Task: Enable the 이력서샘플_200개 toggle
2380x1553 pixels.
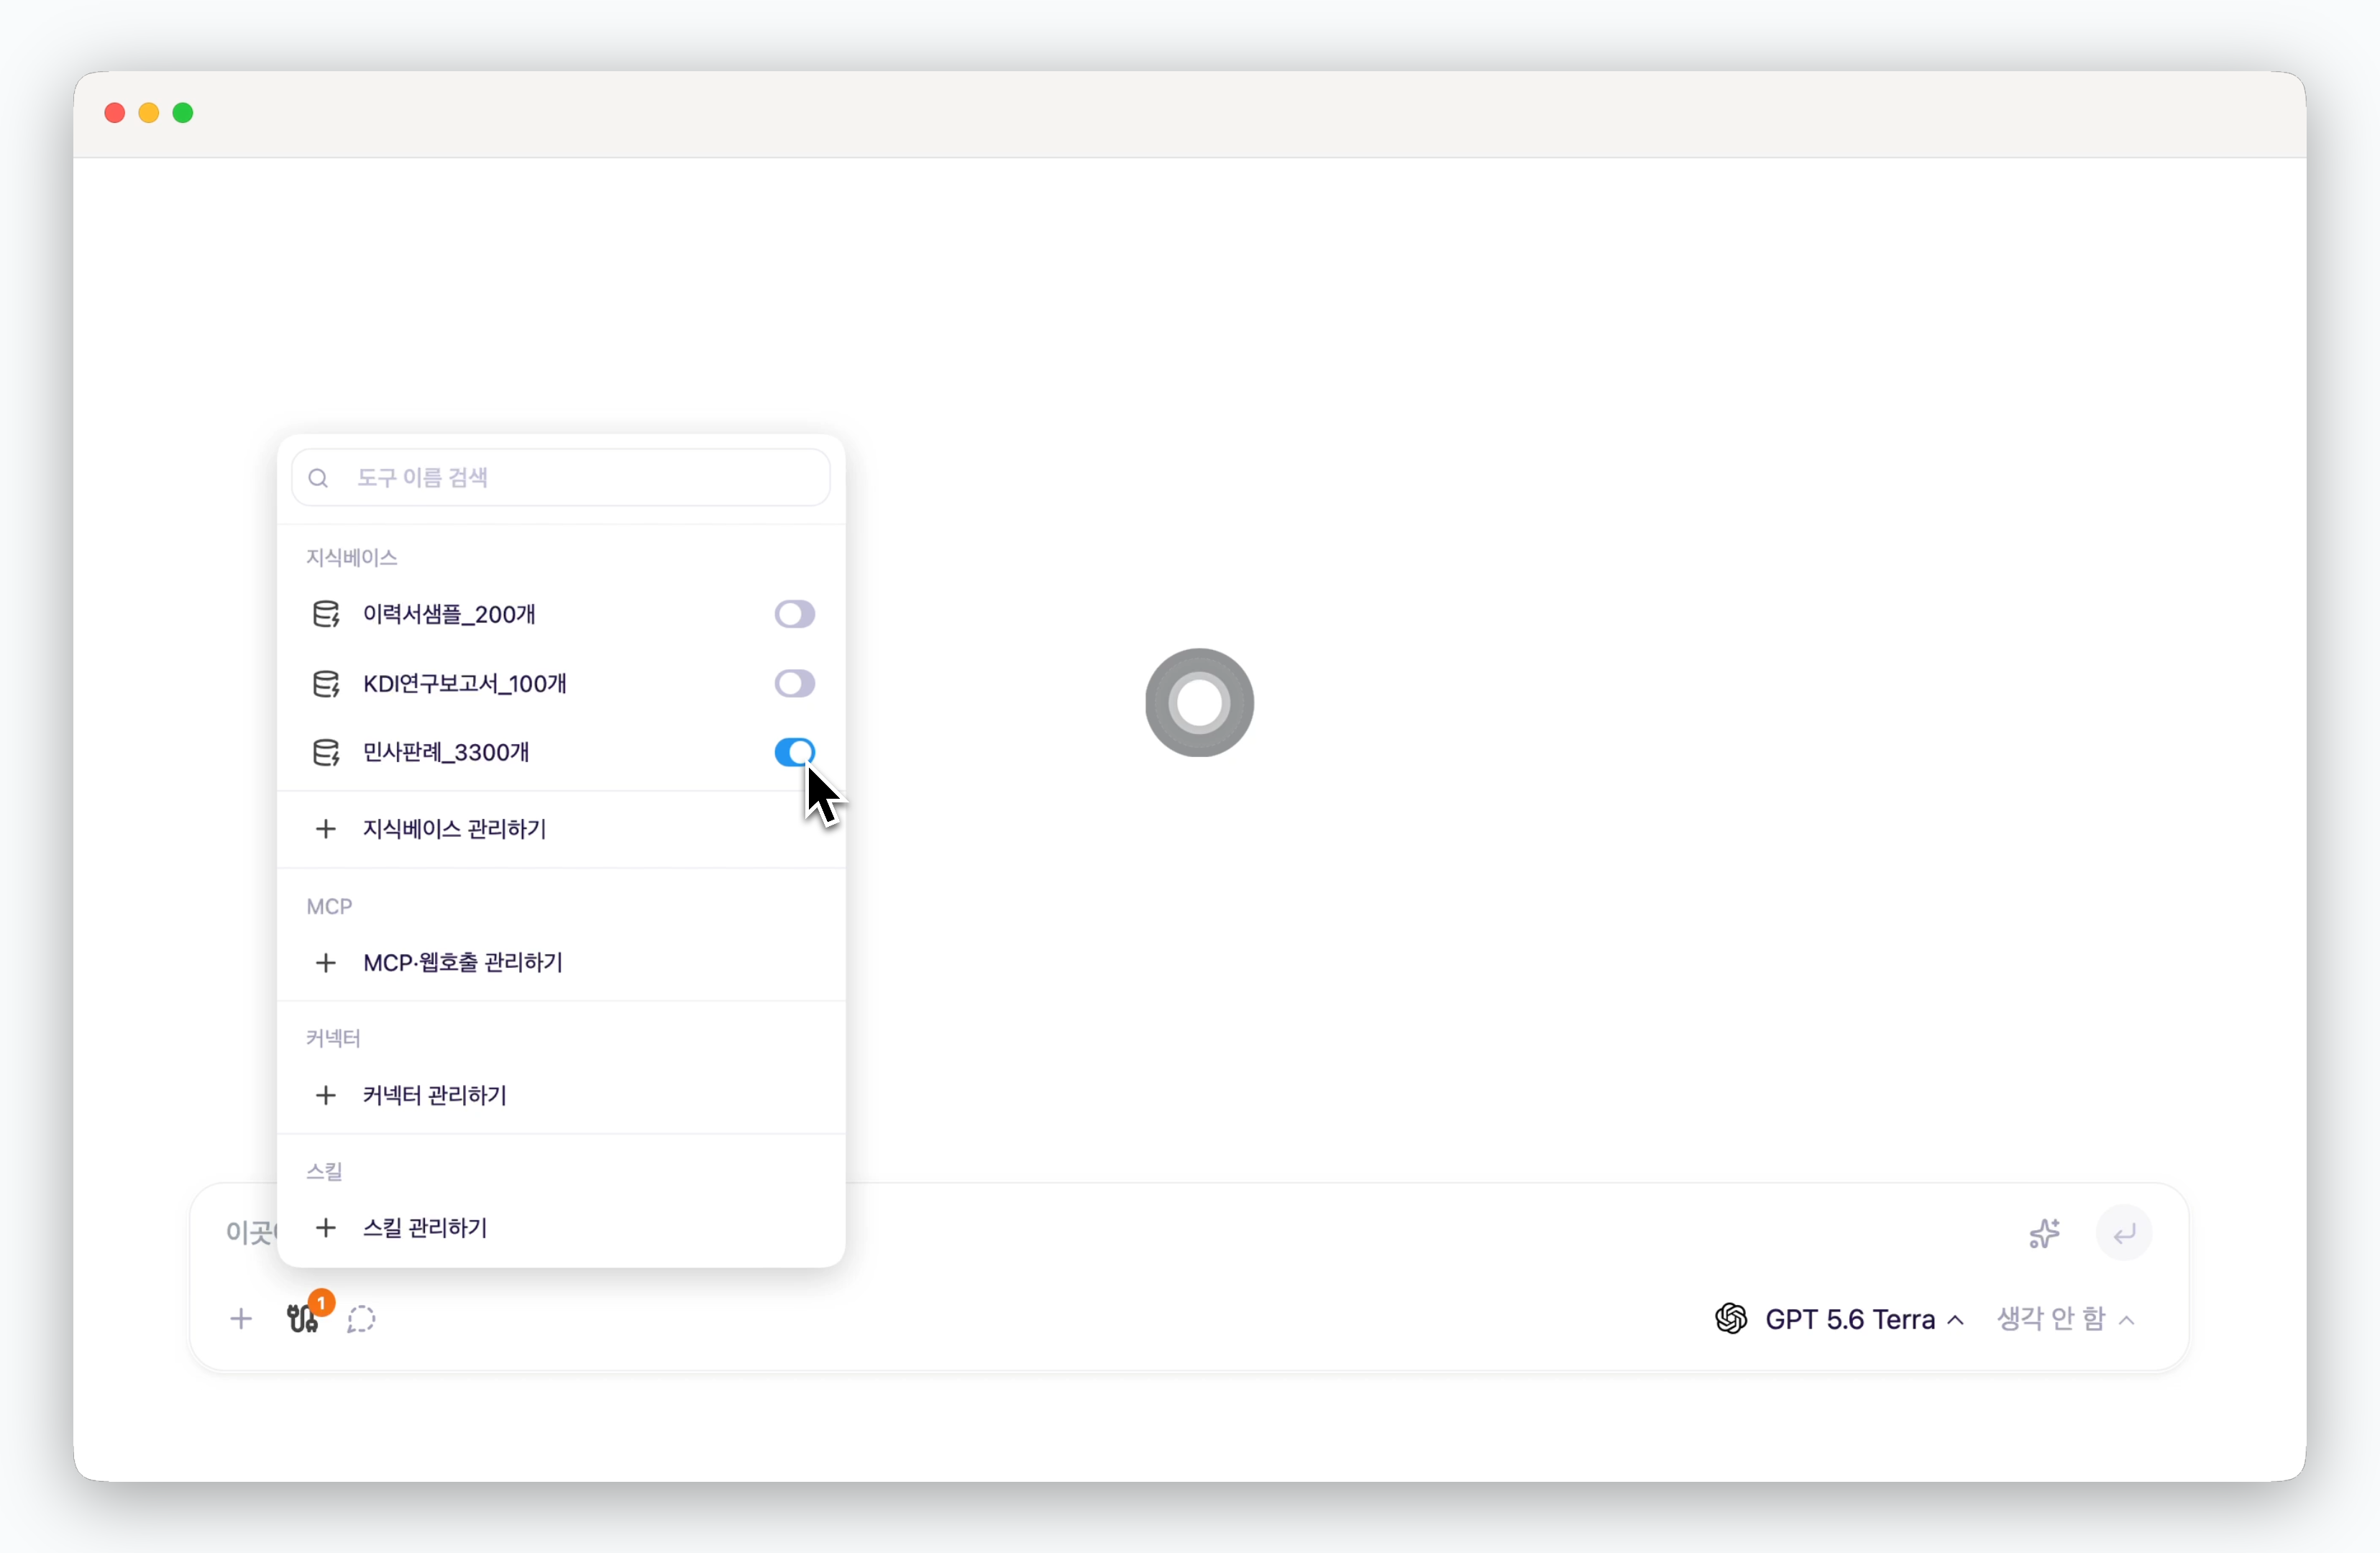Action: pyautogui.click(x=795, y=614)
